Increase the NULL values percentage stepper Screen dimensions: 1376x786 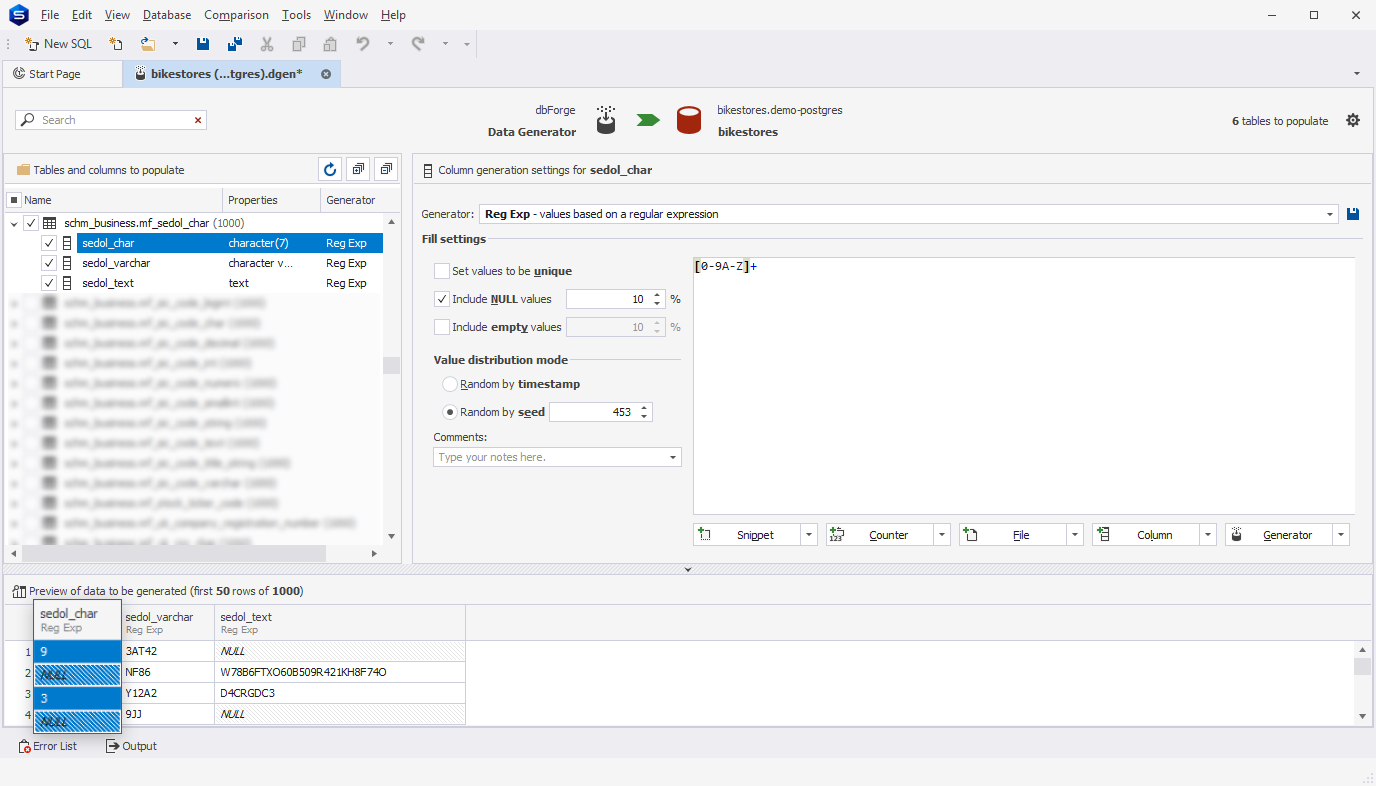657,295
